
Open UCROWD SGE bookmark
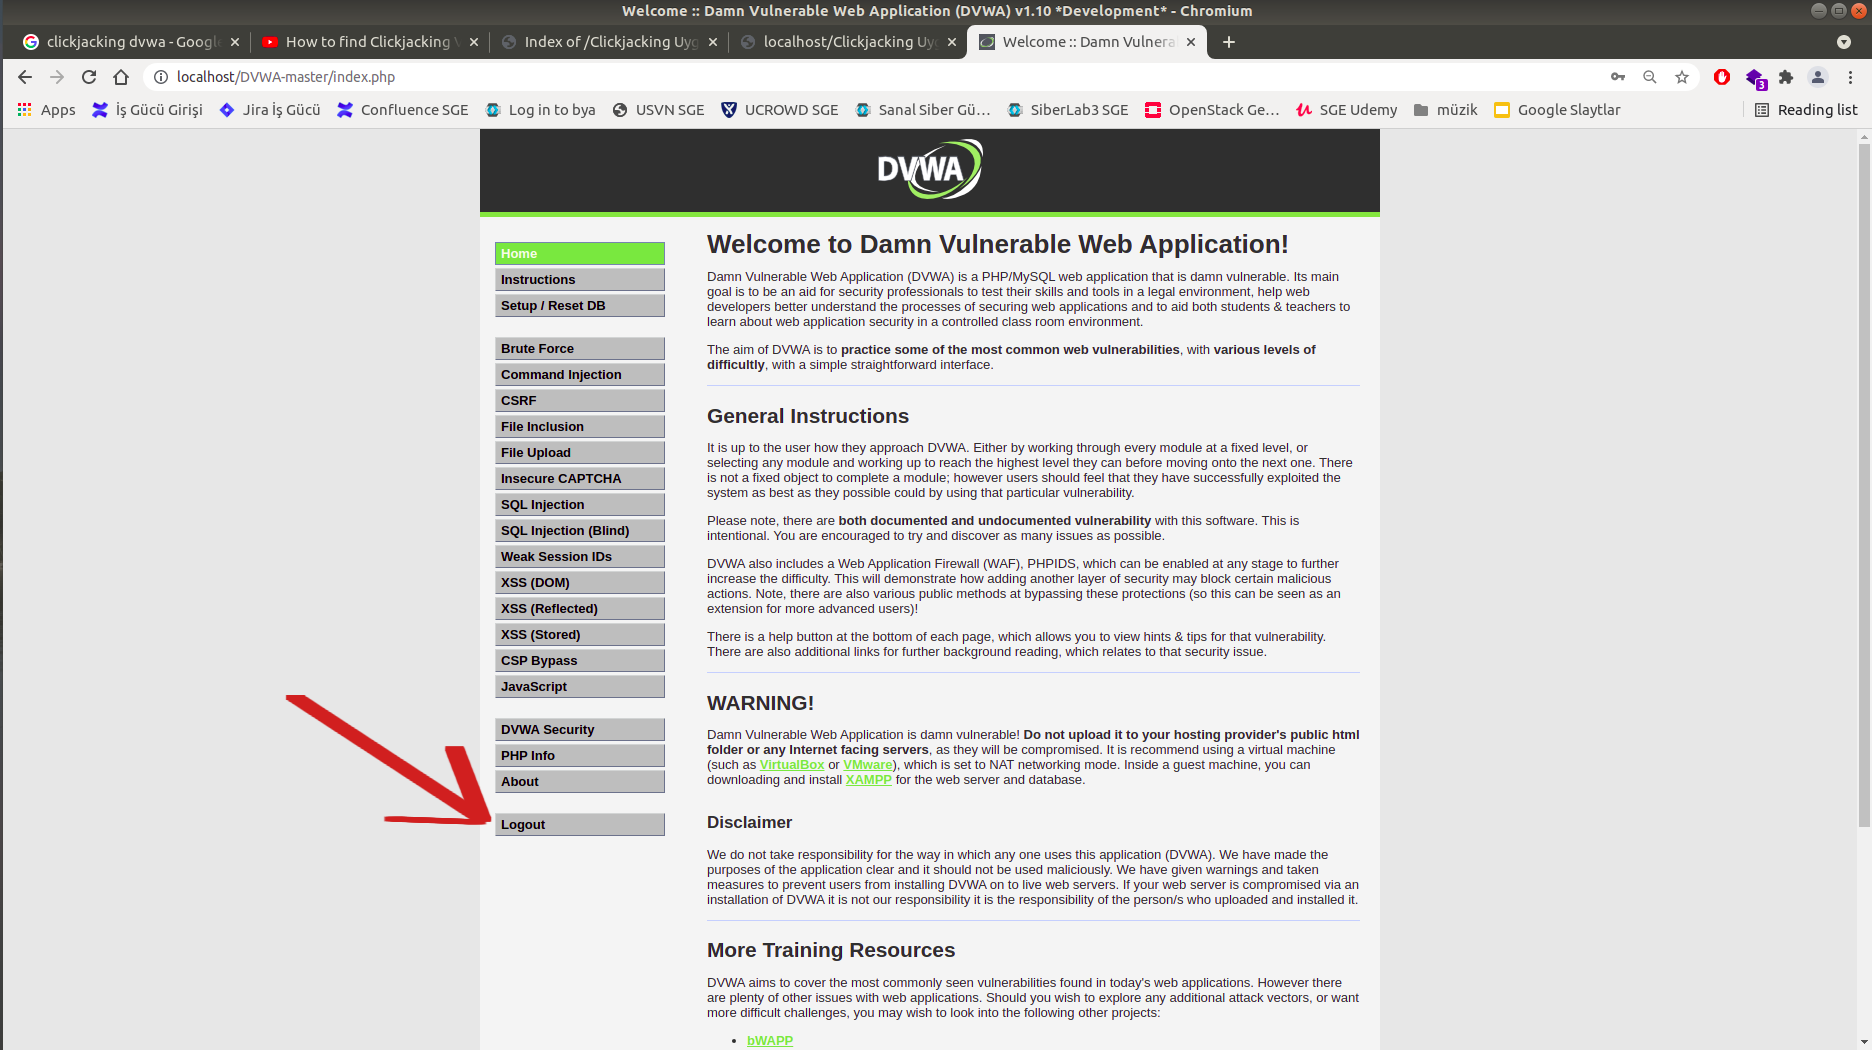click(x=780, y=110)
